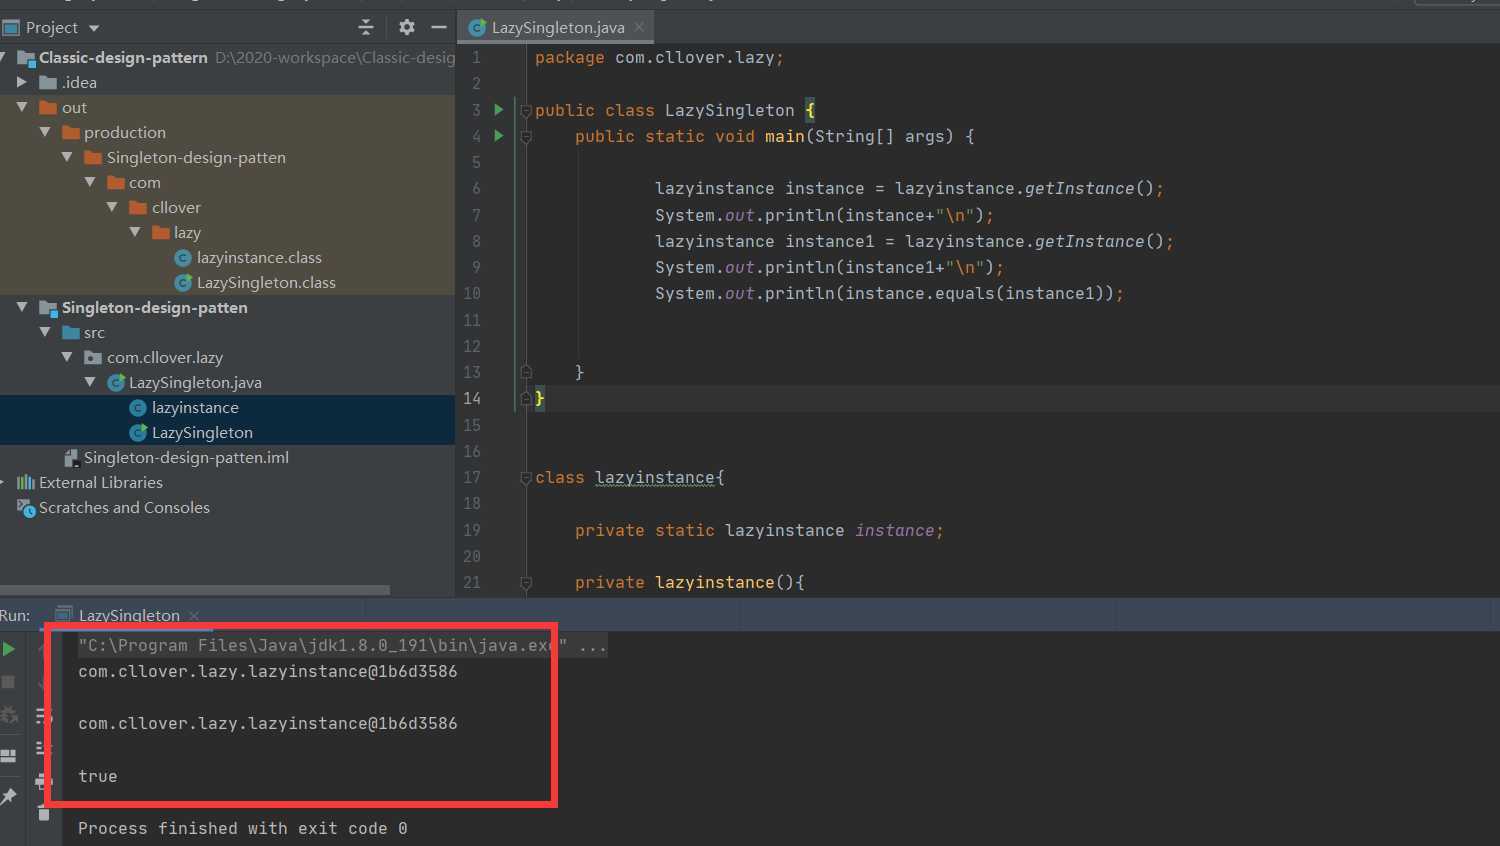Click 'Process finished with exit code 0' text
The width and height of the screenshot is (1500, 846).
pos(243,828)
